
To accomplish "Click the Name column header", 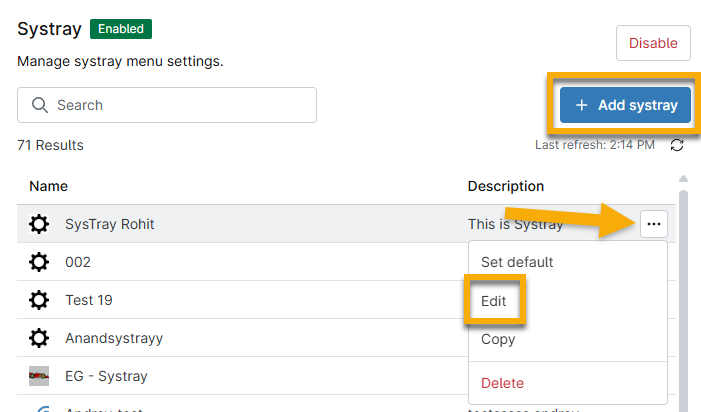I will tap(48, 186).
